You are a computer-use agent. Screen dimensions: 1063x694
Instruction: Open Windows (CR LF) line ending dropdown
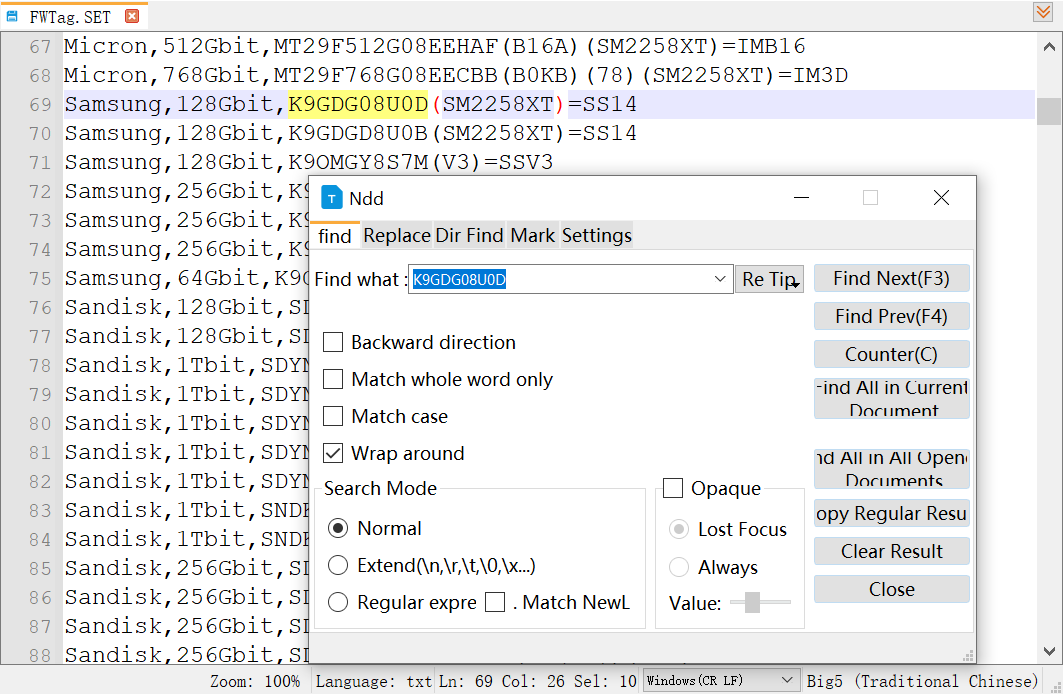[721, 681]
